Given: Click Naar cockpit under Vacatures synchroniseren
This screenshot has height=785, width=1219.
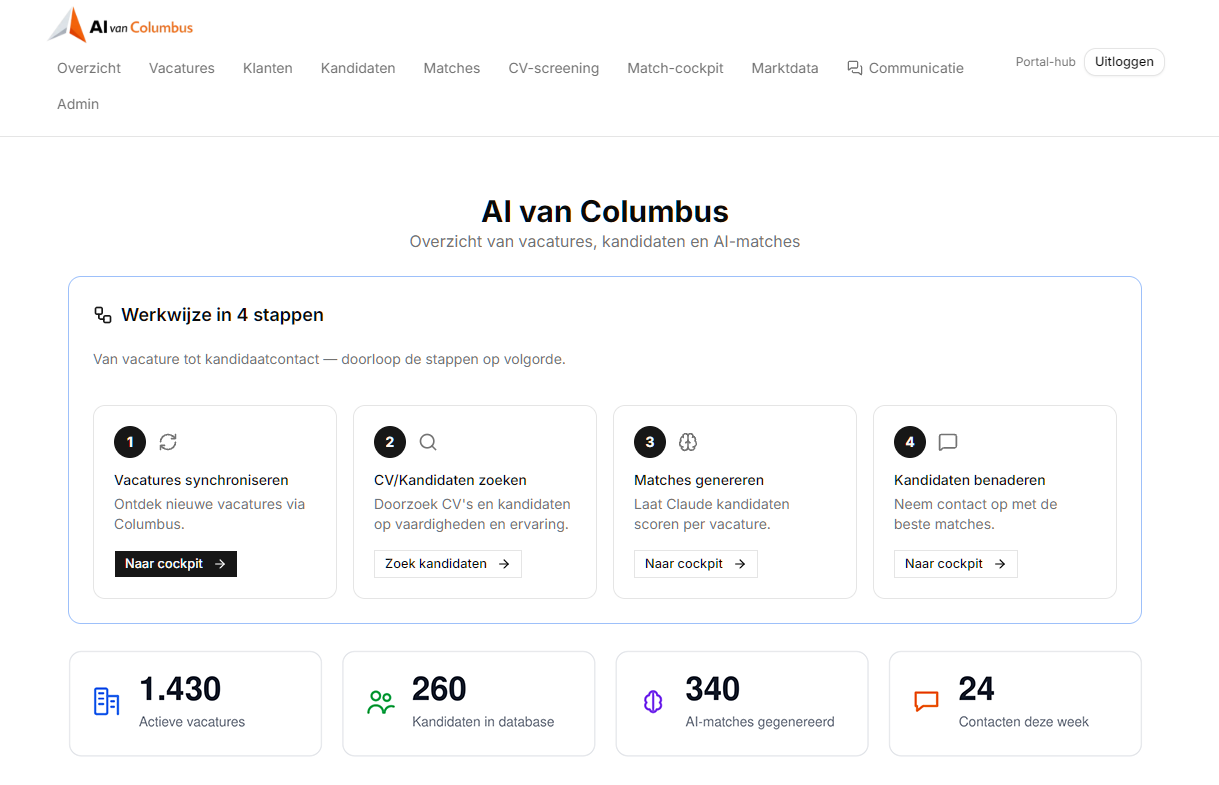Looking at the screenshot, I should 176,564.
